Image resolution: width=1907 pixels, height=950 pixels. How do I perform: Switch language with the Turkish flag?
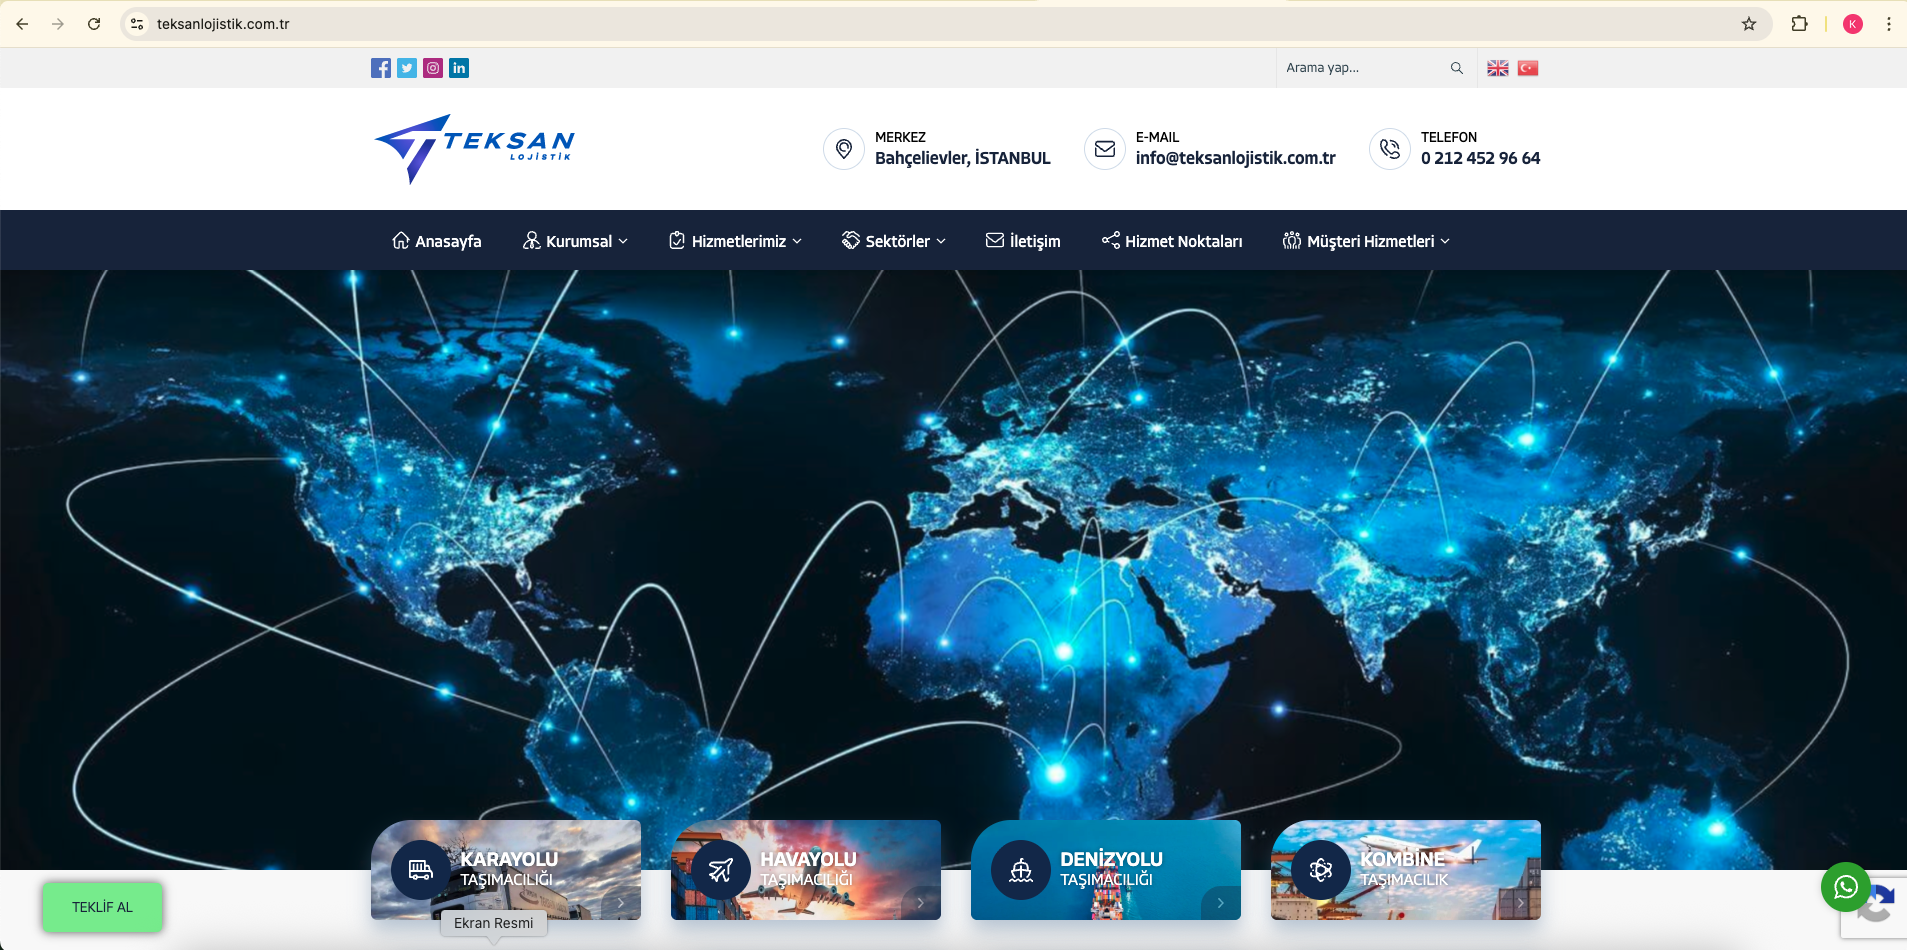(x=1528, y=68)
